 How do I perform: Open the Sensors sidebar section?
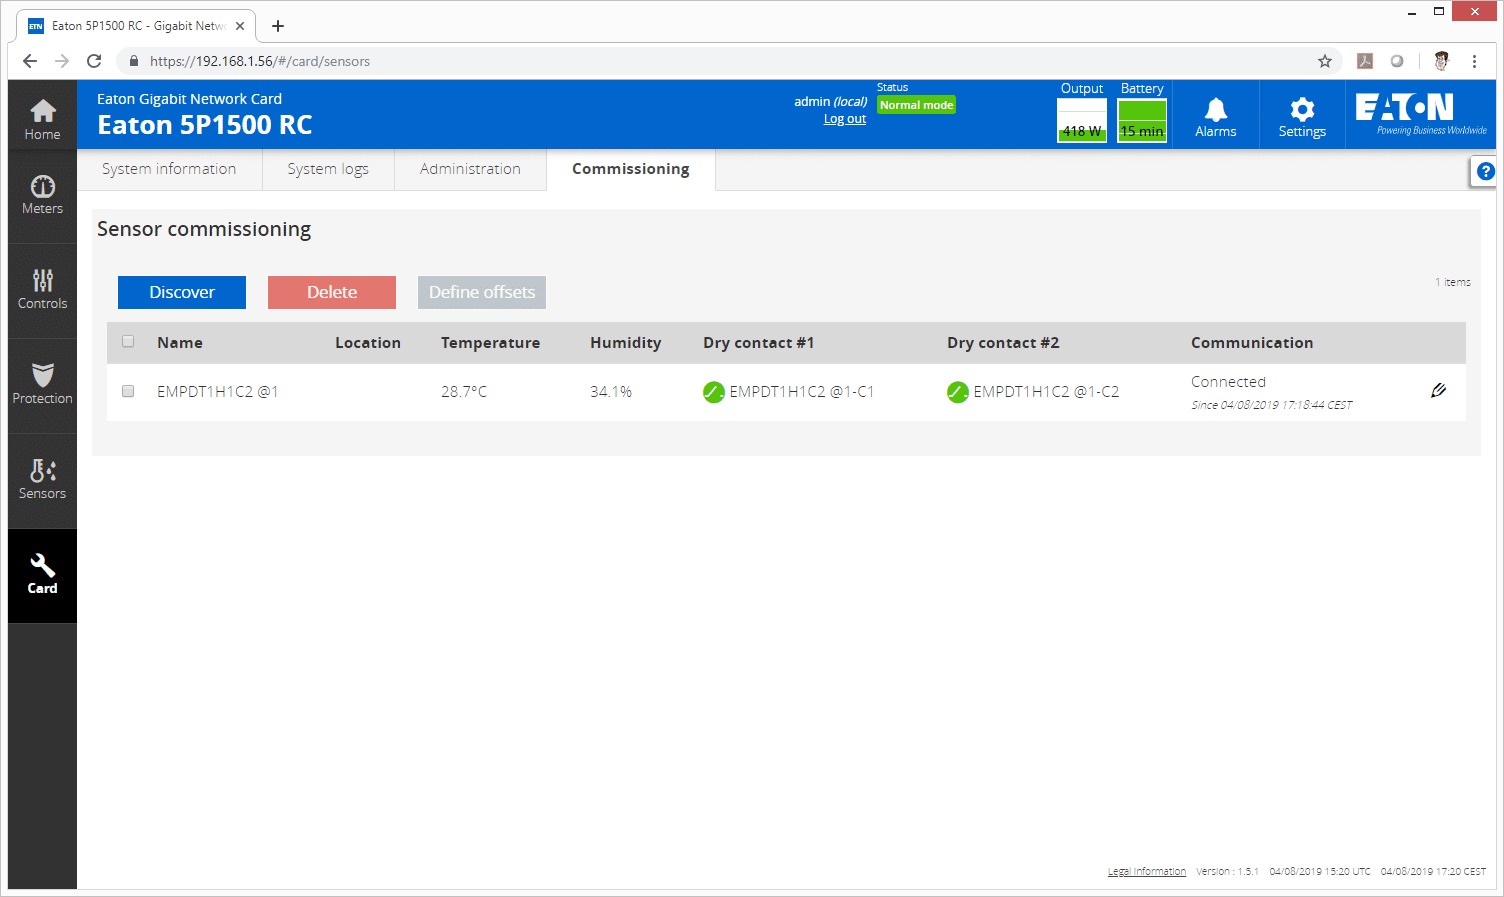pos(42,481)
